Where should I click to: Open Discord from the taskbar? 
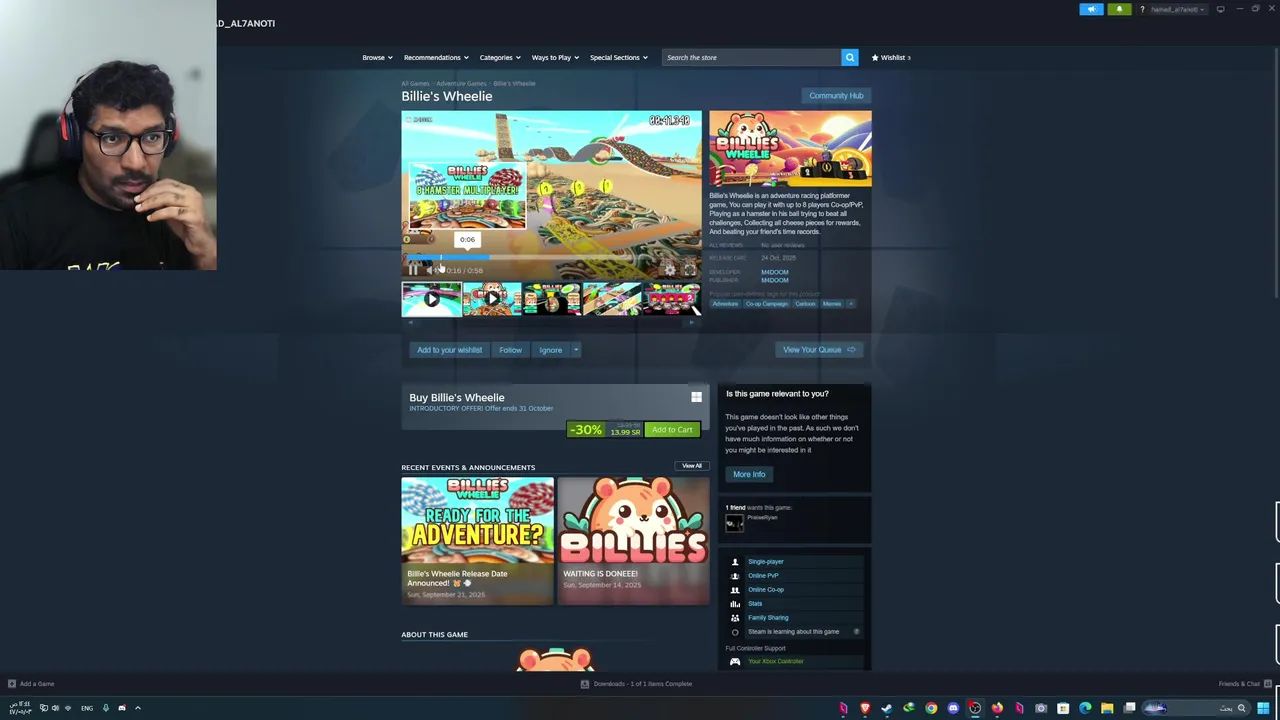tap(953, 708)
